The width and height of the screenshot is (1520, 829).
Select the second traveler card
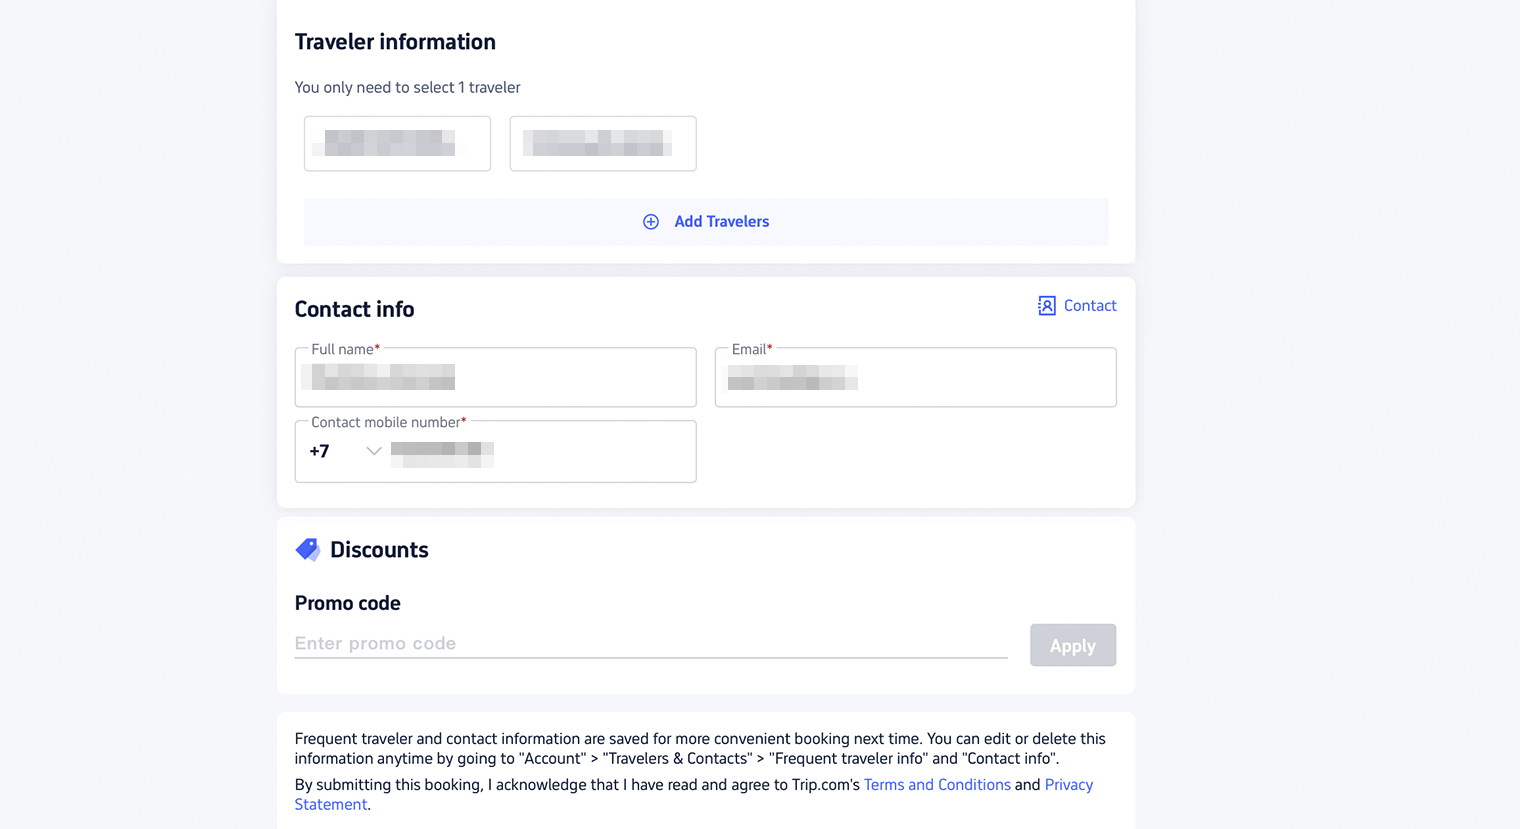click(603, 143)
